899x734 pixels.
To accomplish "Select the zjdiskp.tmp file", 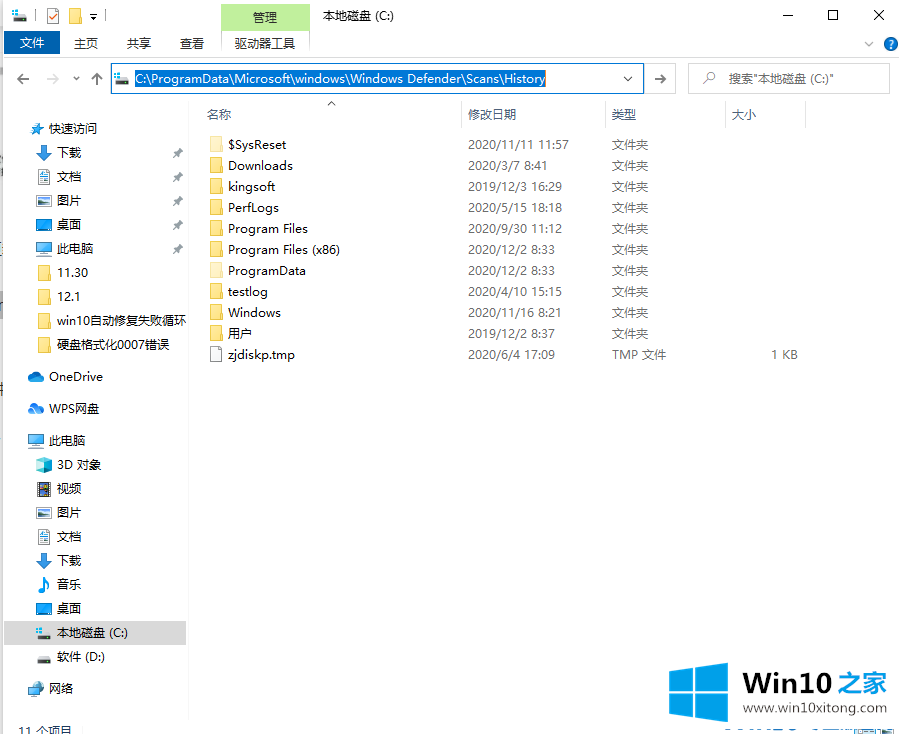I will 261,355.
